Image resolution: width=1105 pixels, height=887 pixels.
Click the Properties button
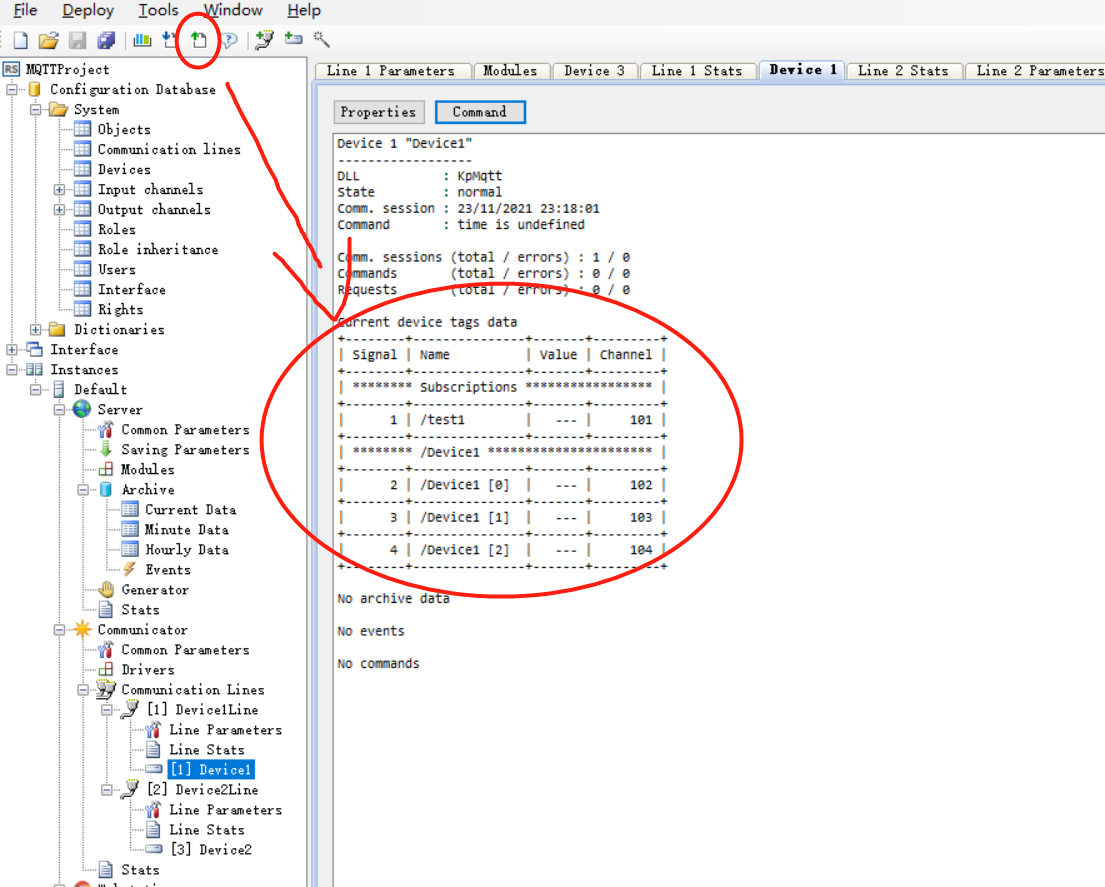click(x=378, y=112)
